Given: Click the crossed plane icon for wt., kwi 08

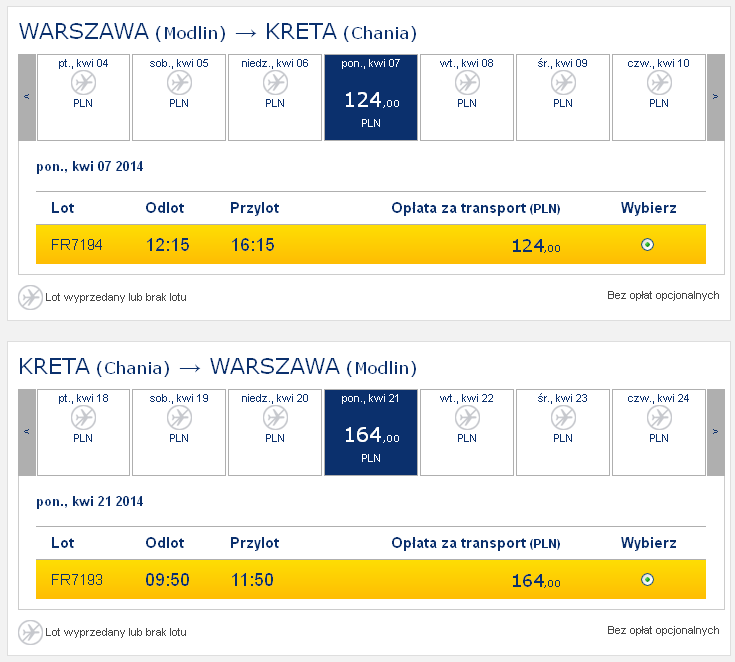Looking at the screenshot, I should tap(467, 83).
